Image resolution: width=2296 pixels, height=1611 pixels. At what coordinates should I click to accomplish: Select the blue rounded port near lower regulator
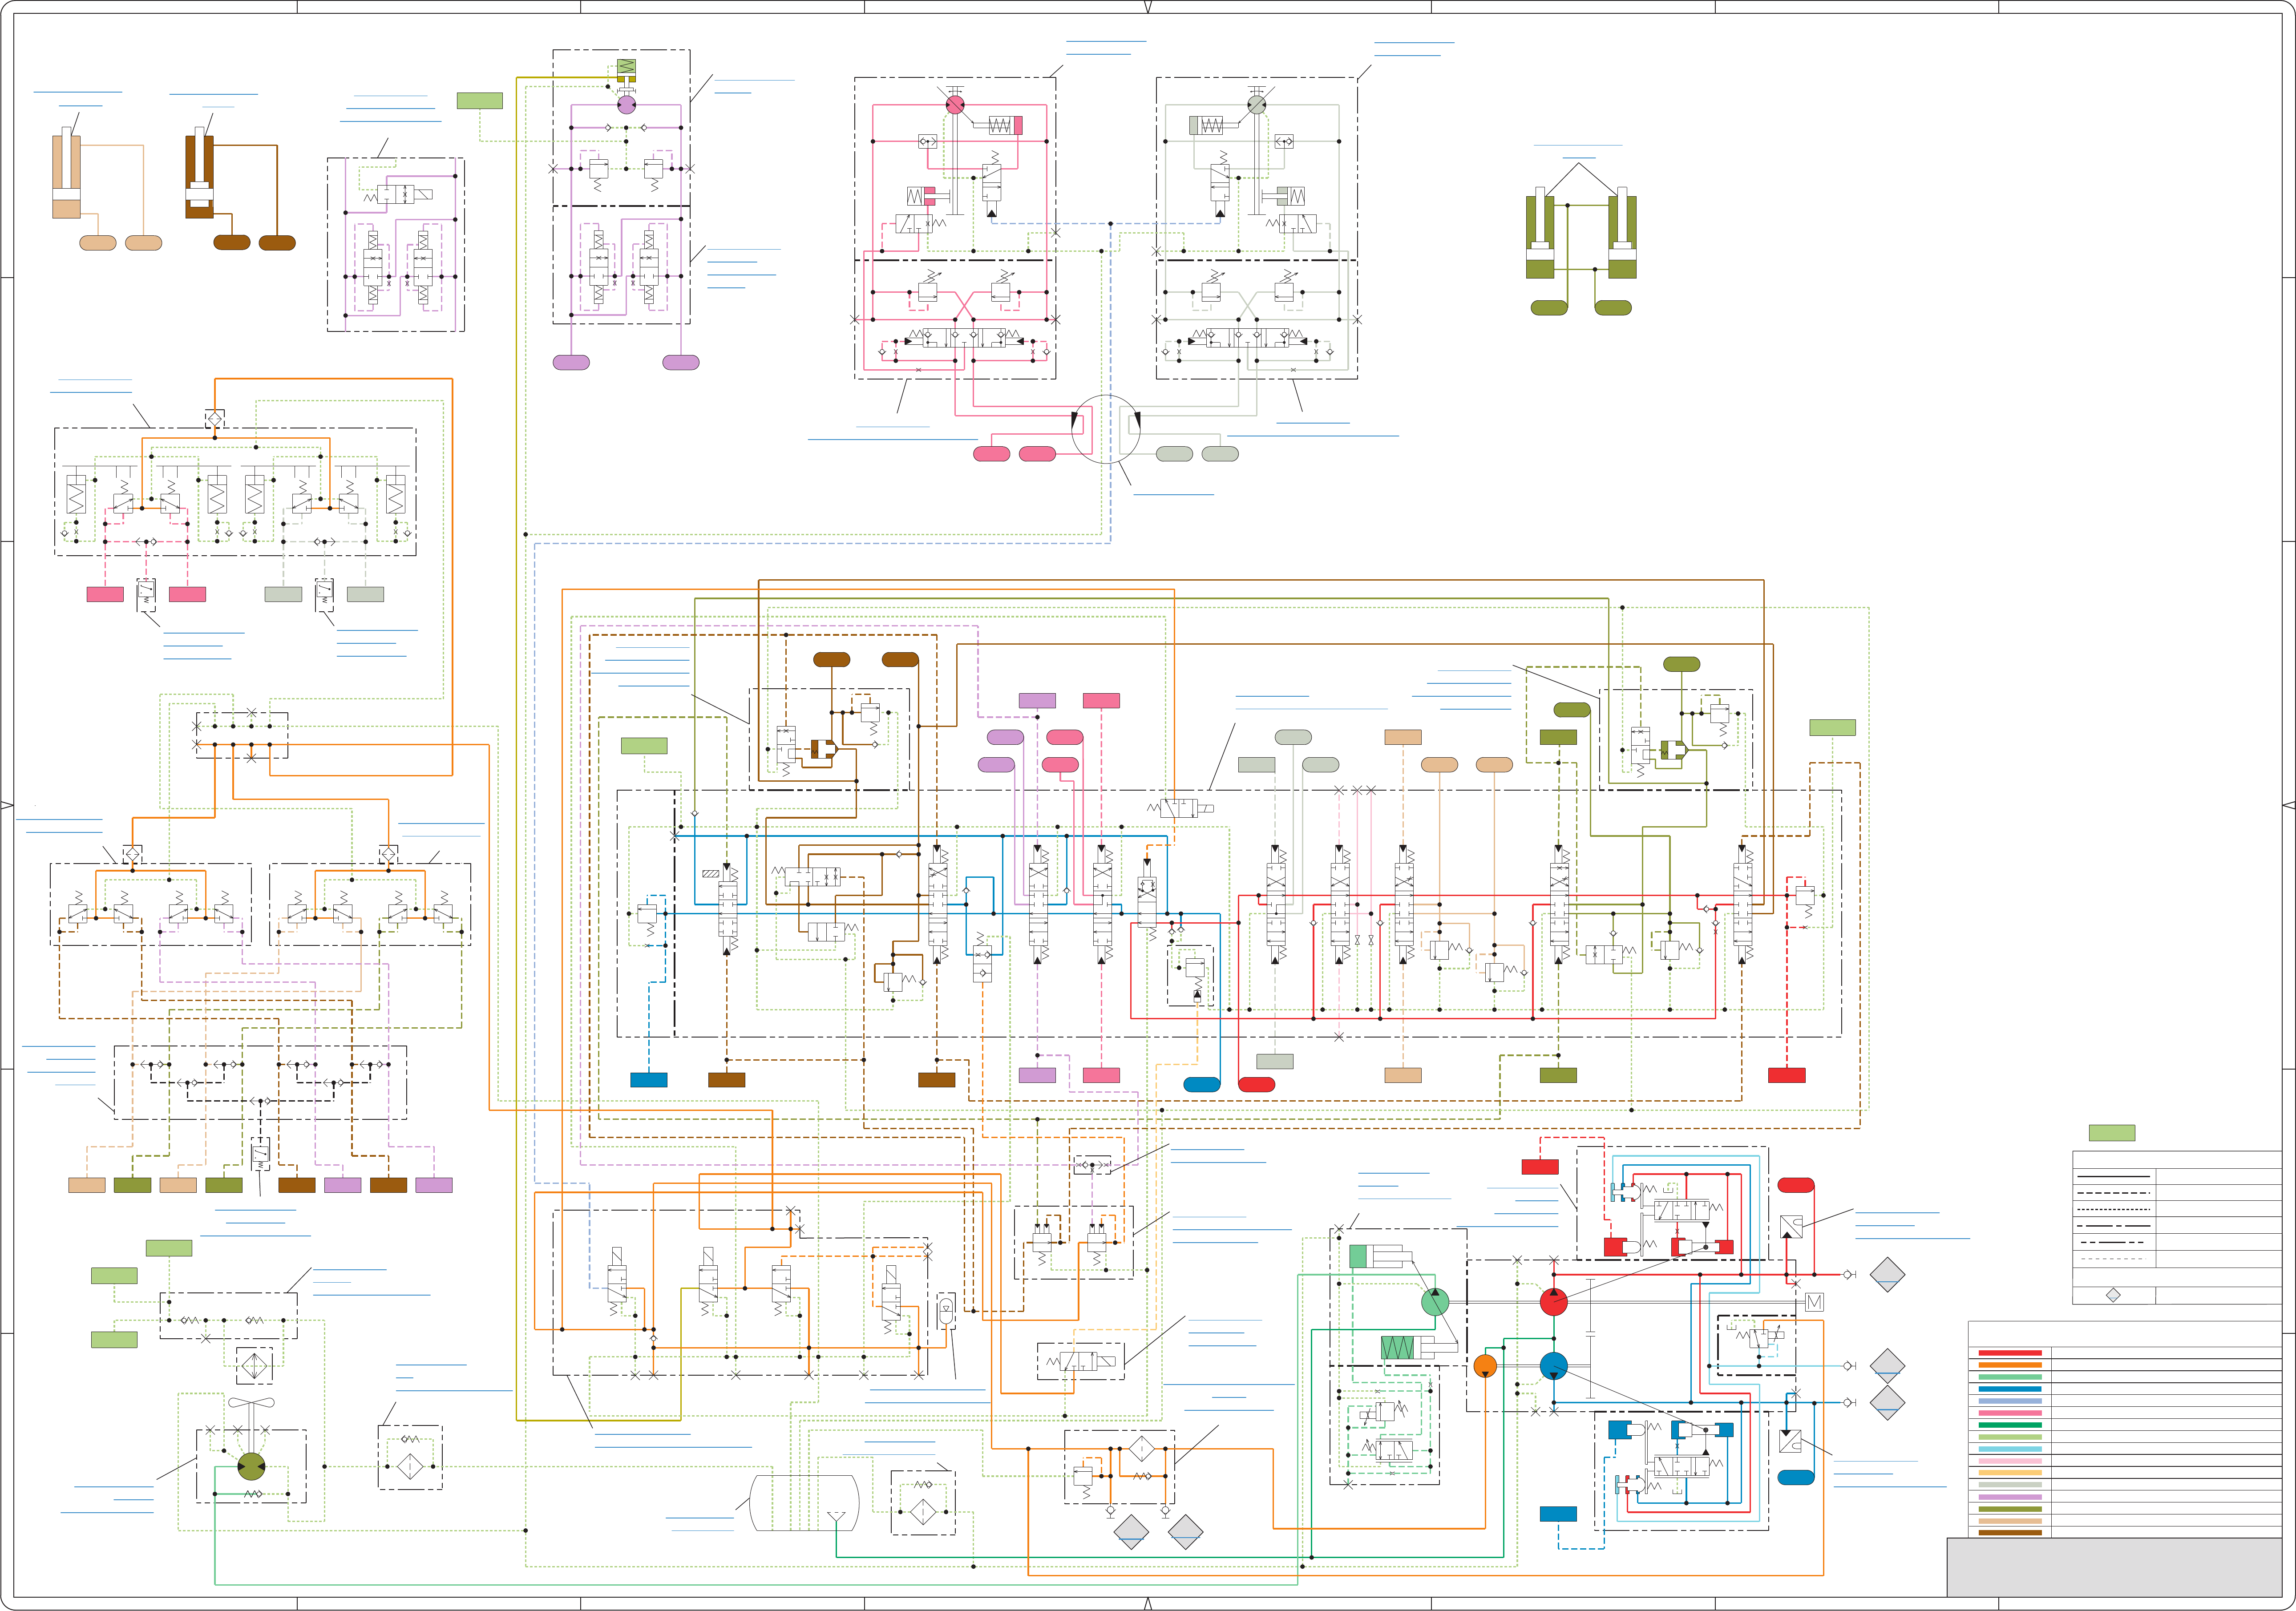[x=1796, y=1477]
